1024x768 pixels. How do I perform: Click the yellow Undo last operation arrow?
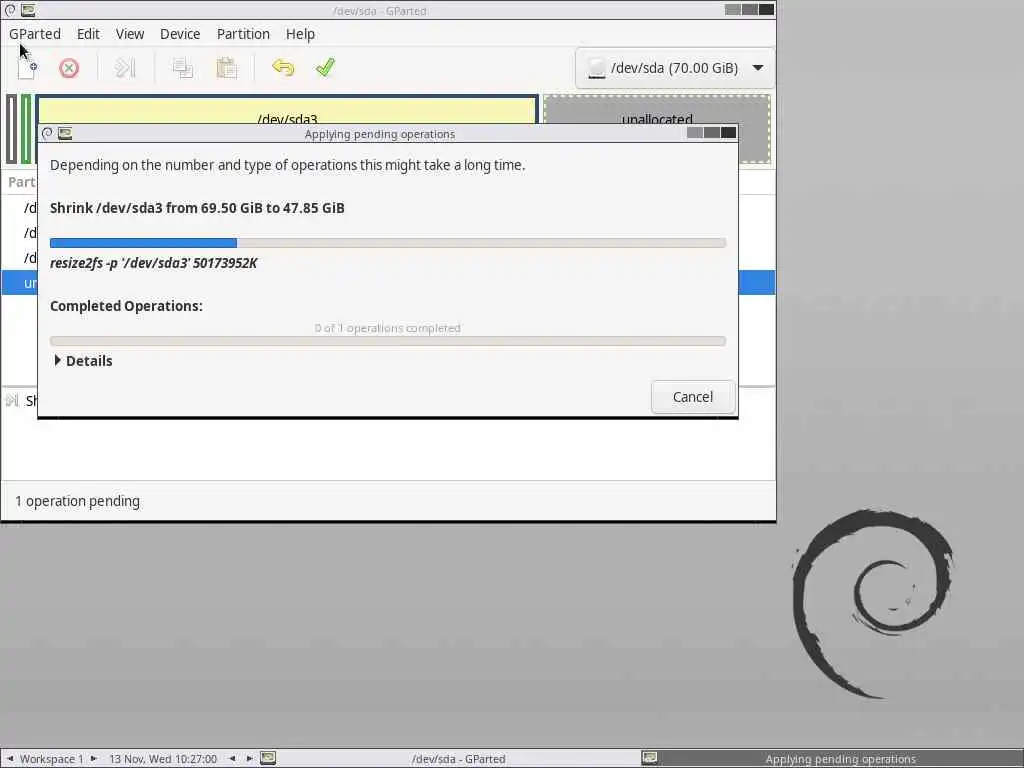283,68
